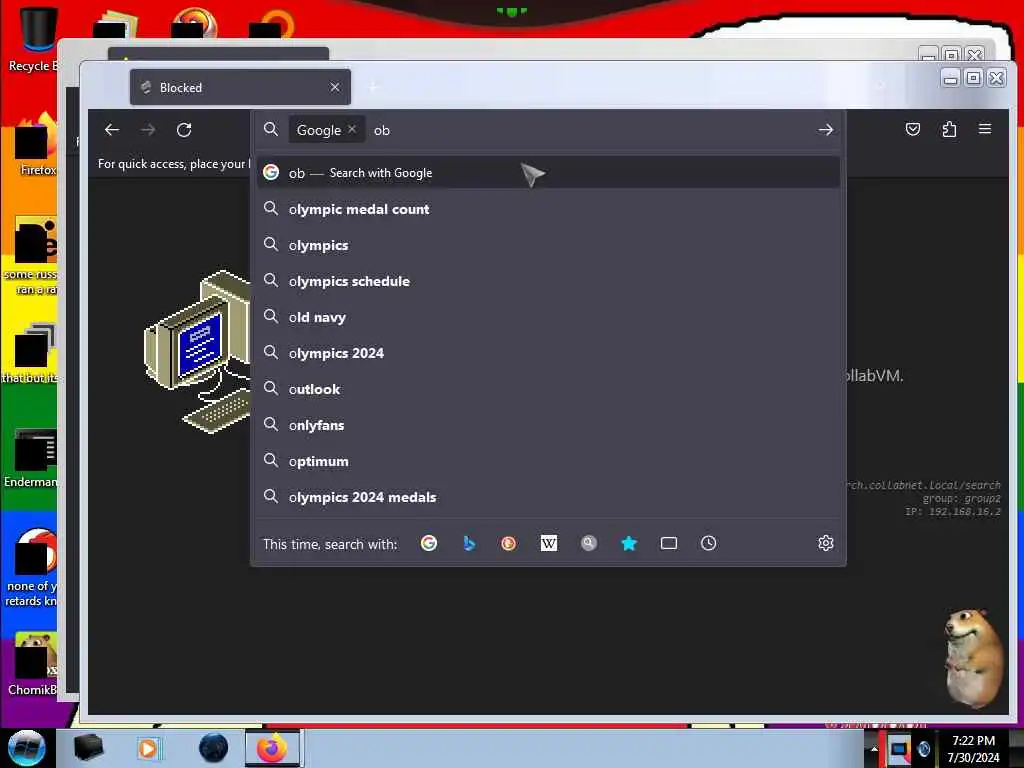The width and height of the screenshot is (1024, 768).
Task: Click the Firefox taskbar button
Action: (273, 748)
